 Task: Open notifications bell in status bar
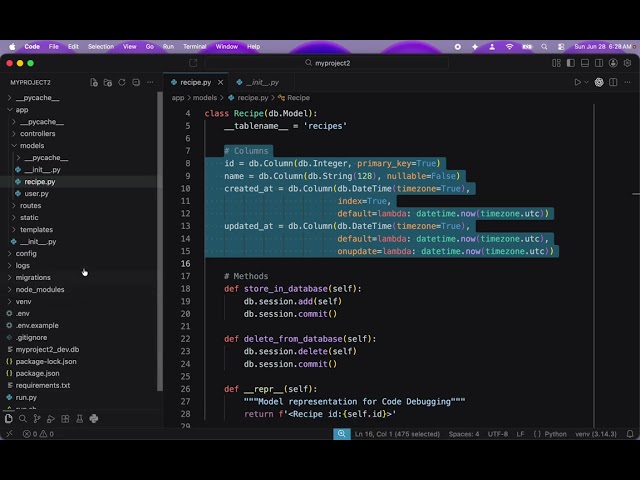click(630, 433)
